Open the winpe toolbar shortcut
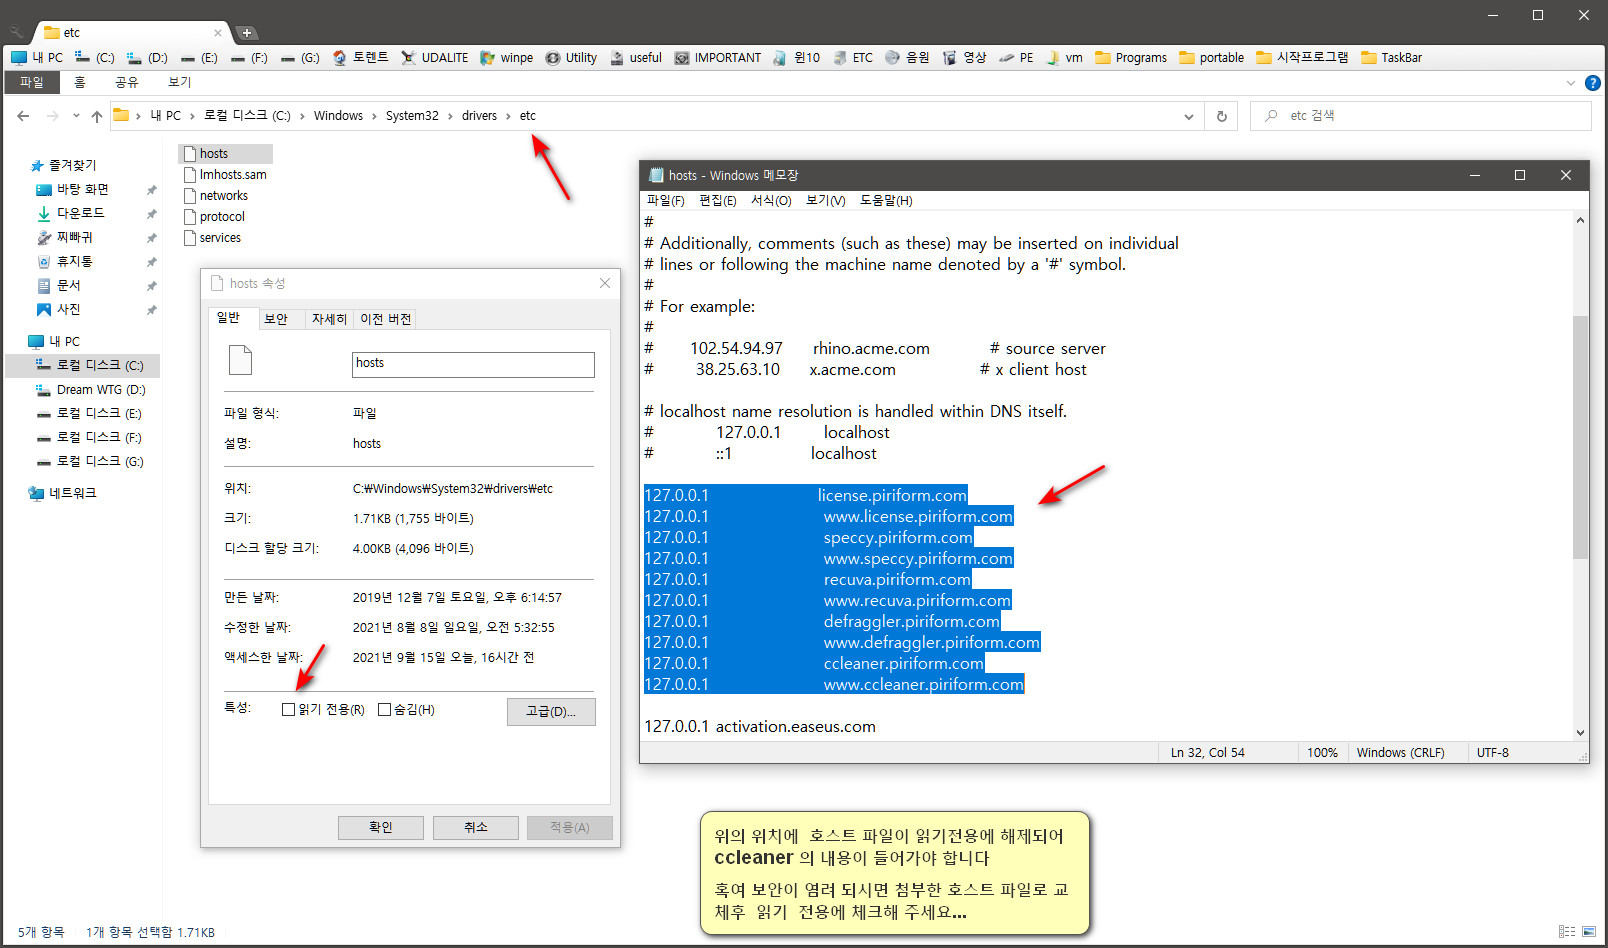The height and width of the screenshot is (948, 1608). 506,58
